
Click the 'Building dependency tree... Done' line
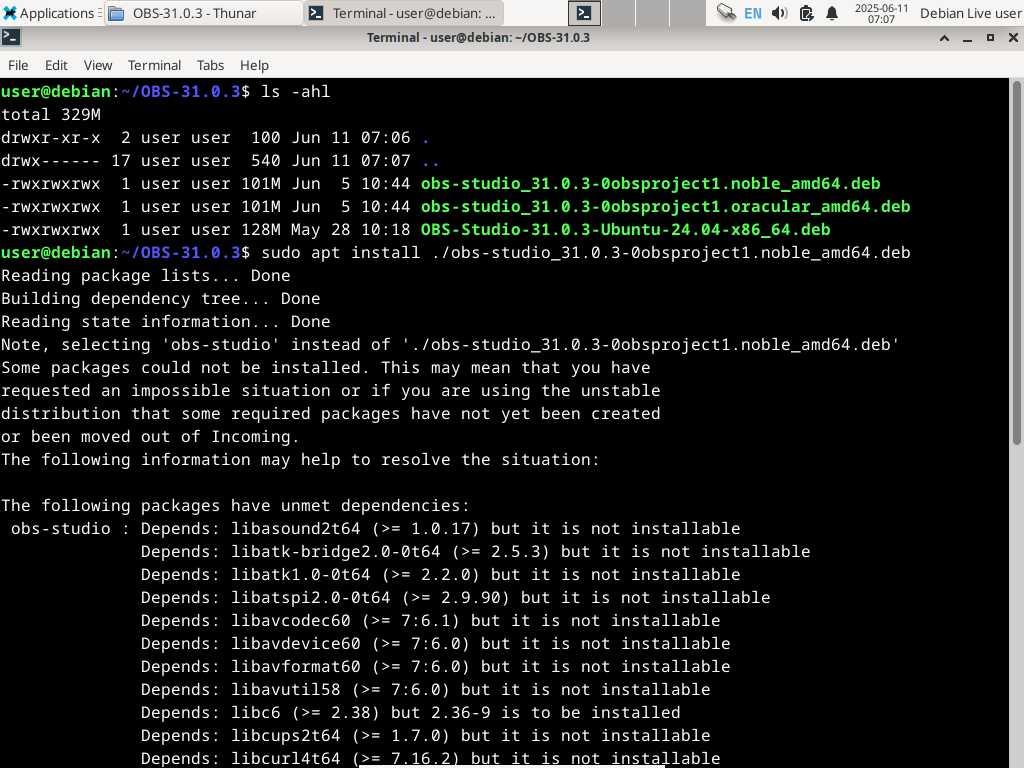tap(161, 298)
